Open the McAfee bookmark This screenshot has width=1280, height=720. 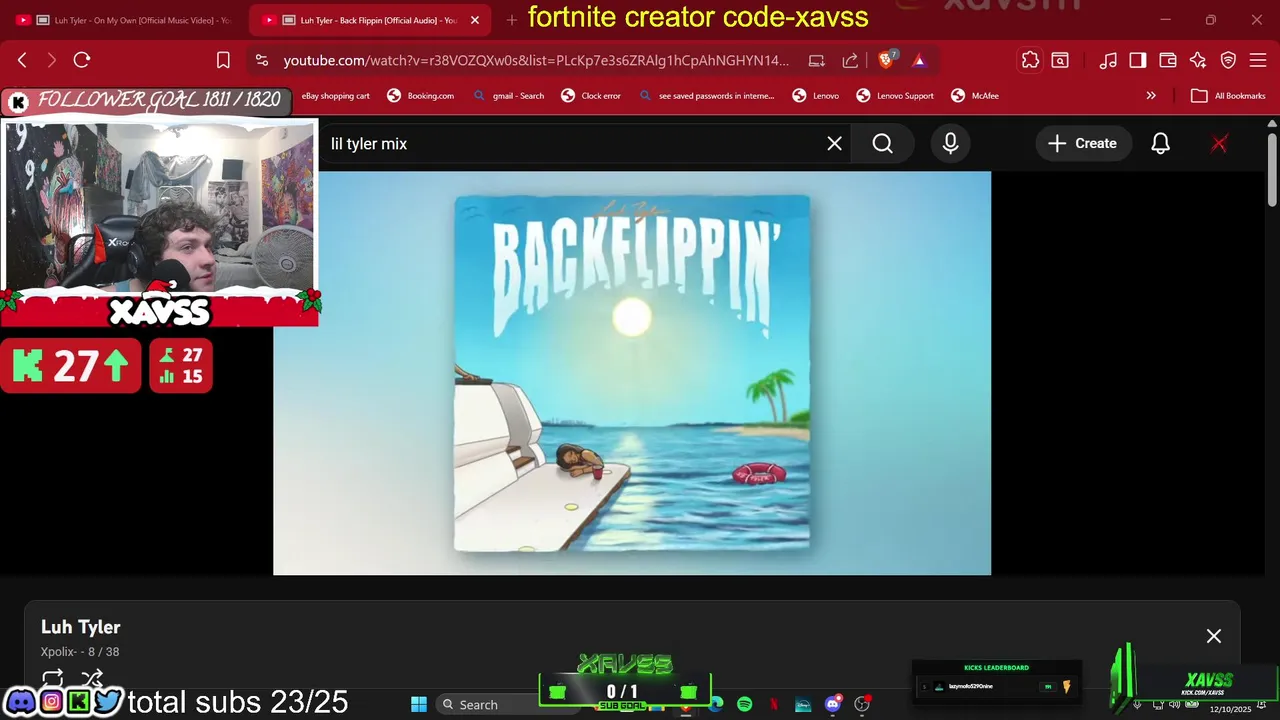(x=974, y=96)
